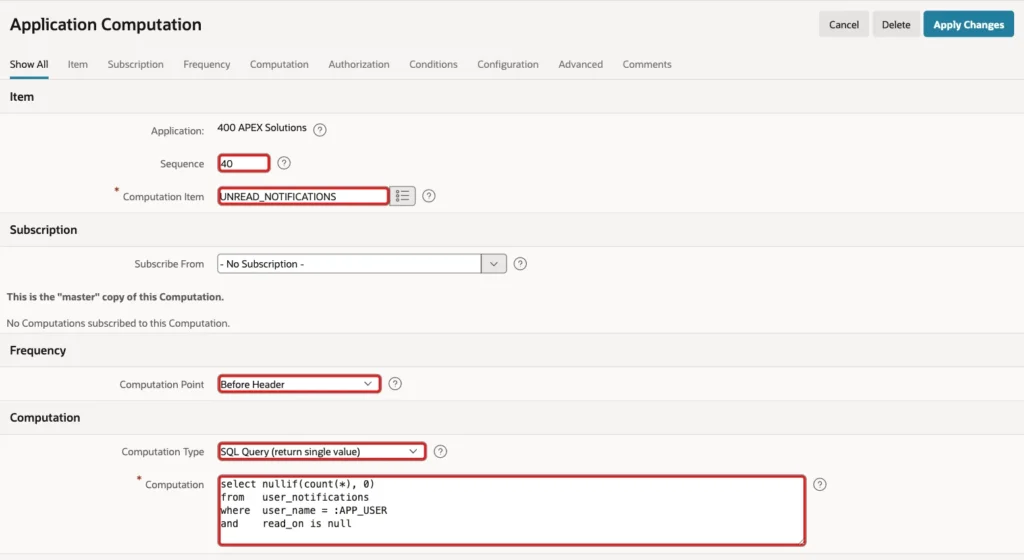Click the "No Computations subscribed" text
Screen dimensions: 1024x560
pos(118,323)
